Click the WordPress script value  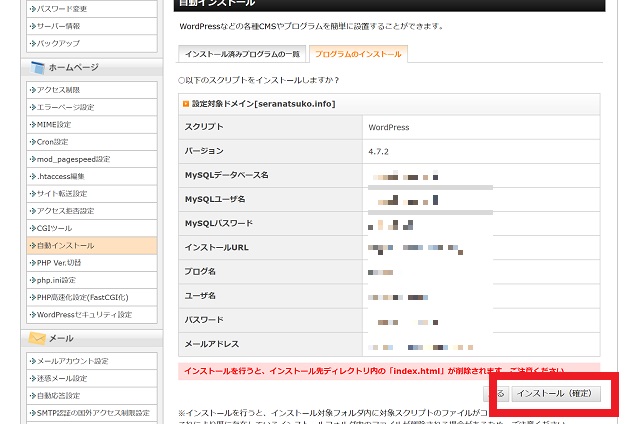(x=389, y=127)
